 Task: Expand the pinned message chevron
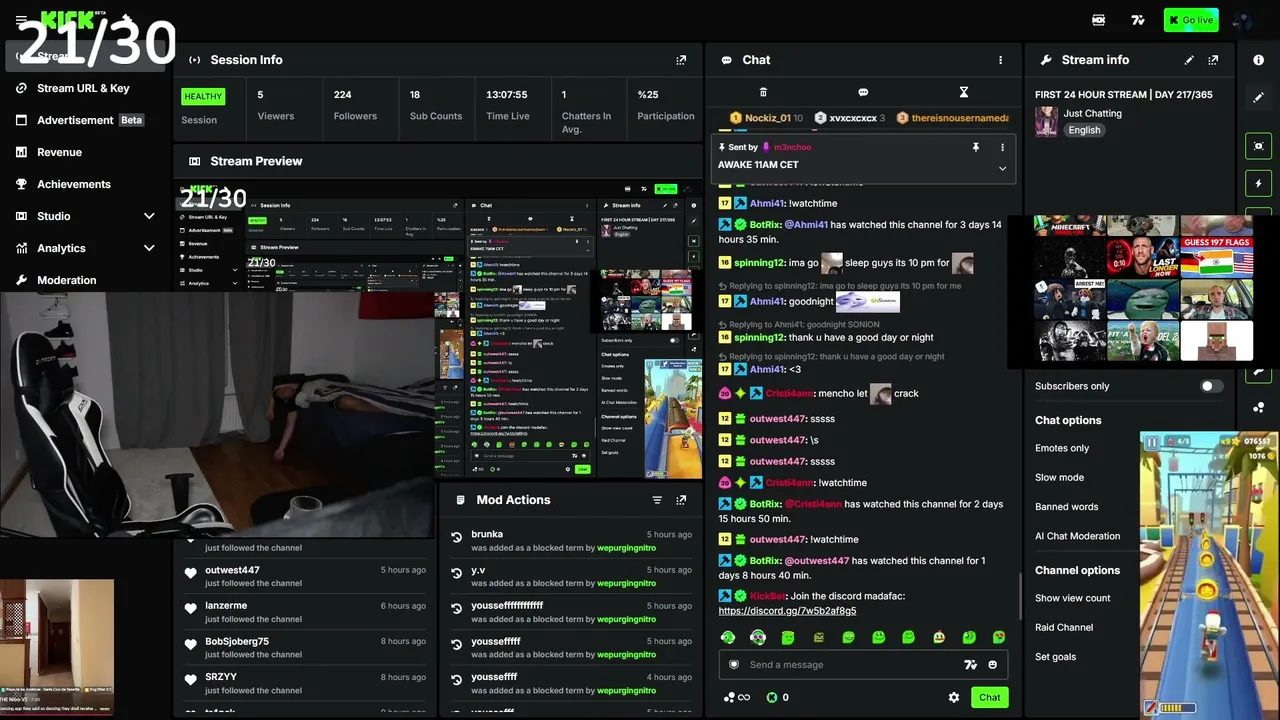point(1002,168)
